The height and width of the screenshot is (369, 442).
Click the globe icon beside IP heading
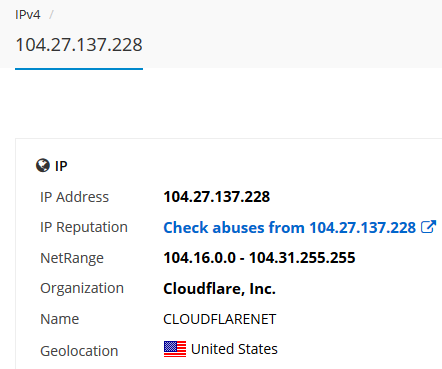[x=43, y=165]
